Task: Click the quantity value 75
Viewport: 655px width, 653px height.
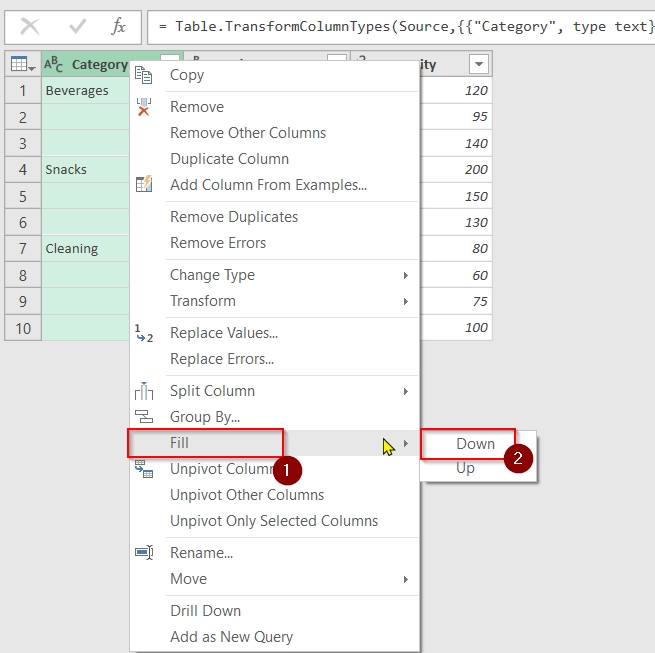Action: [x=480, y=301]
